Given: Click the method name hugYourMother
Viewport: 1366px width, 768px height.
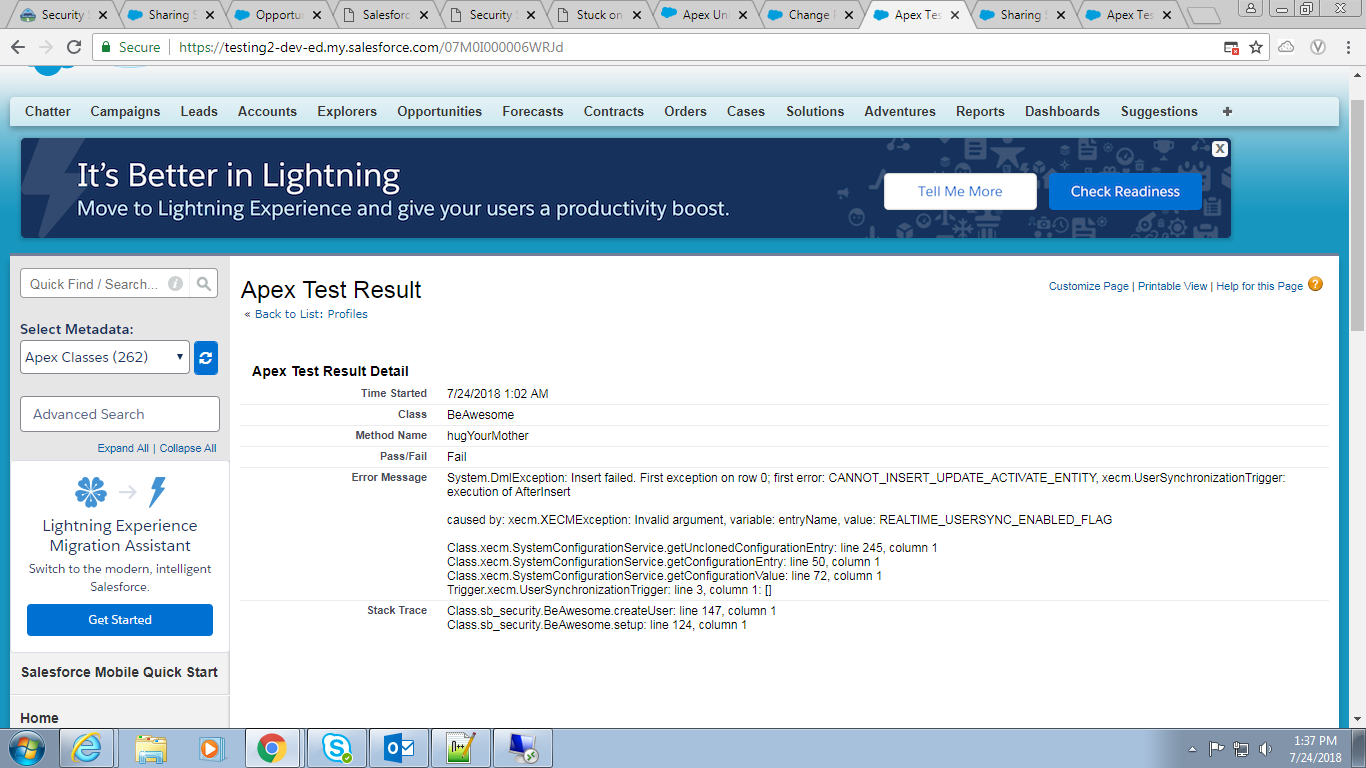Looking at the screenshot, I should (x=488, y=436).
